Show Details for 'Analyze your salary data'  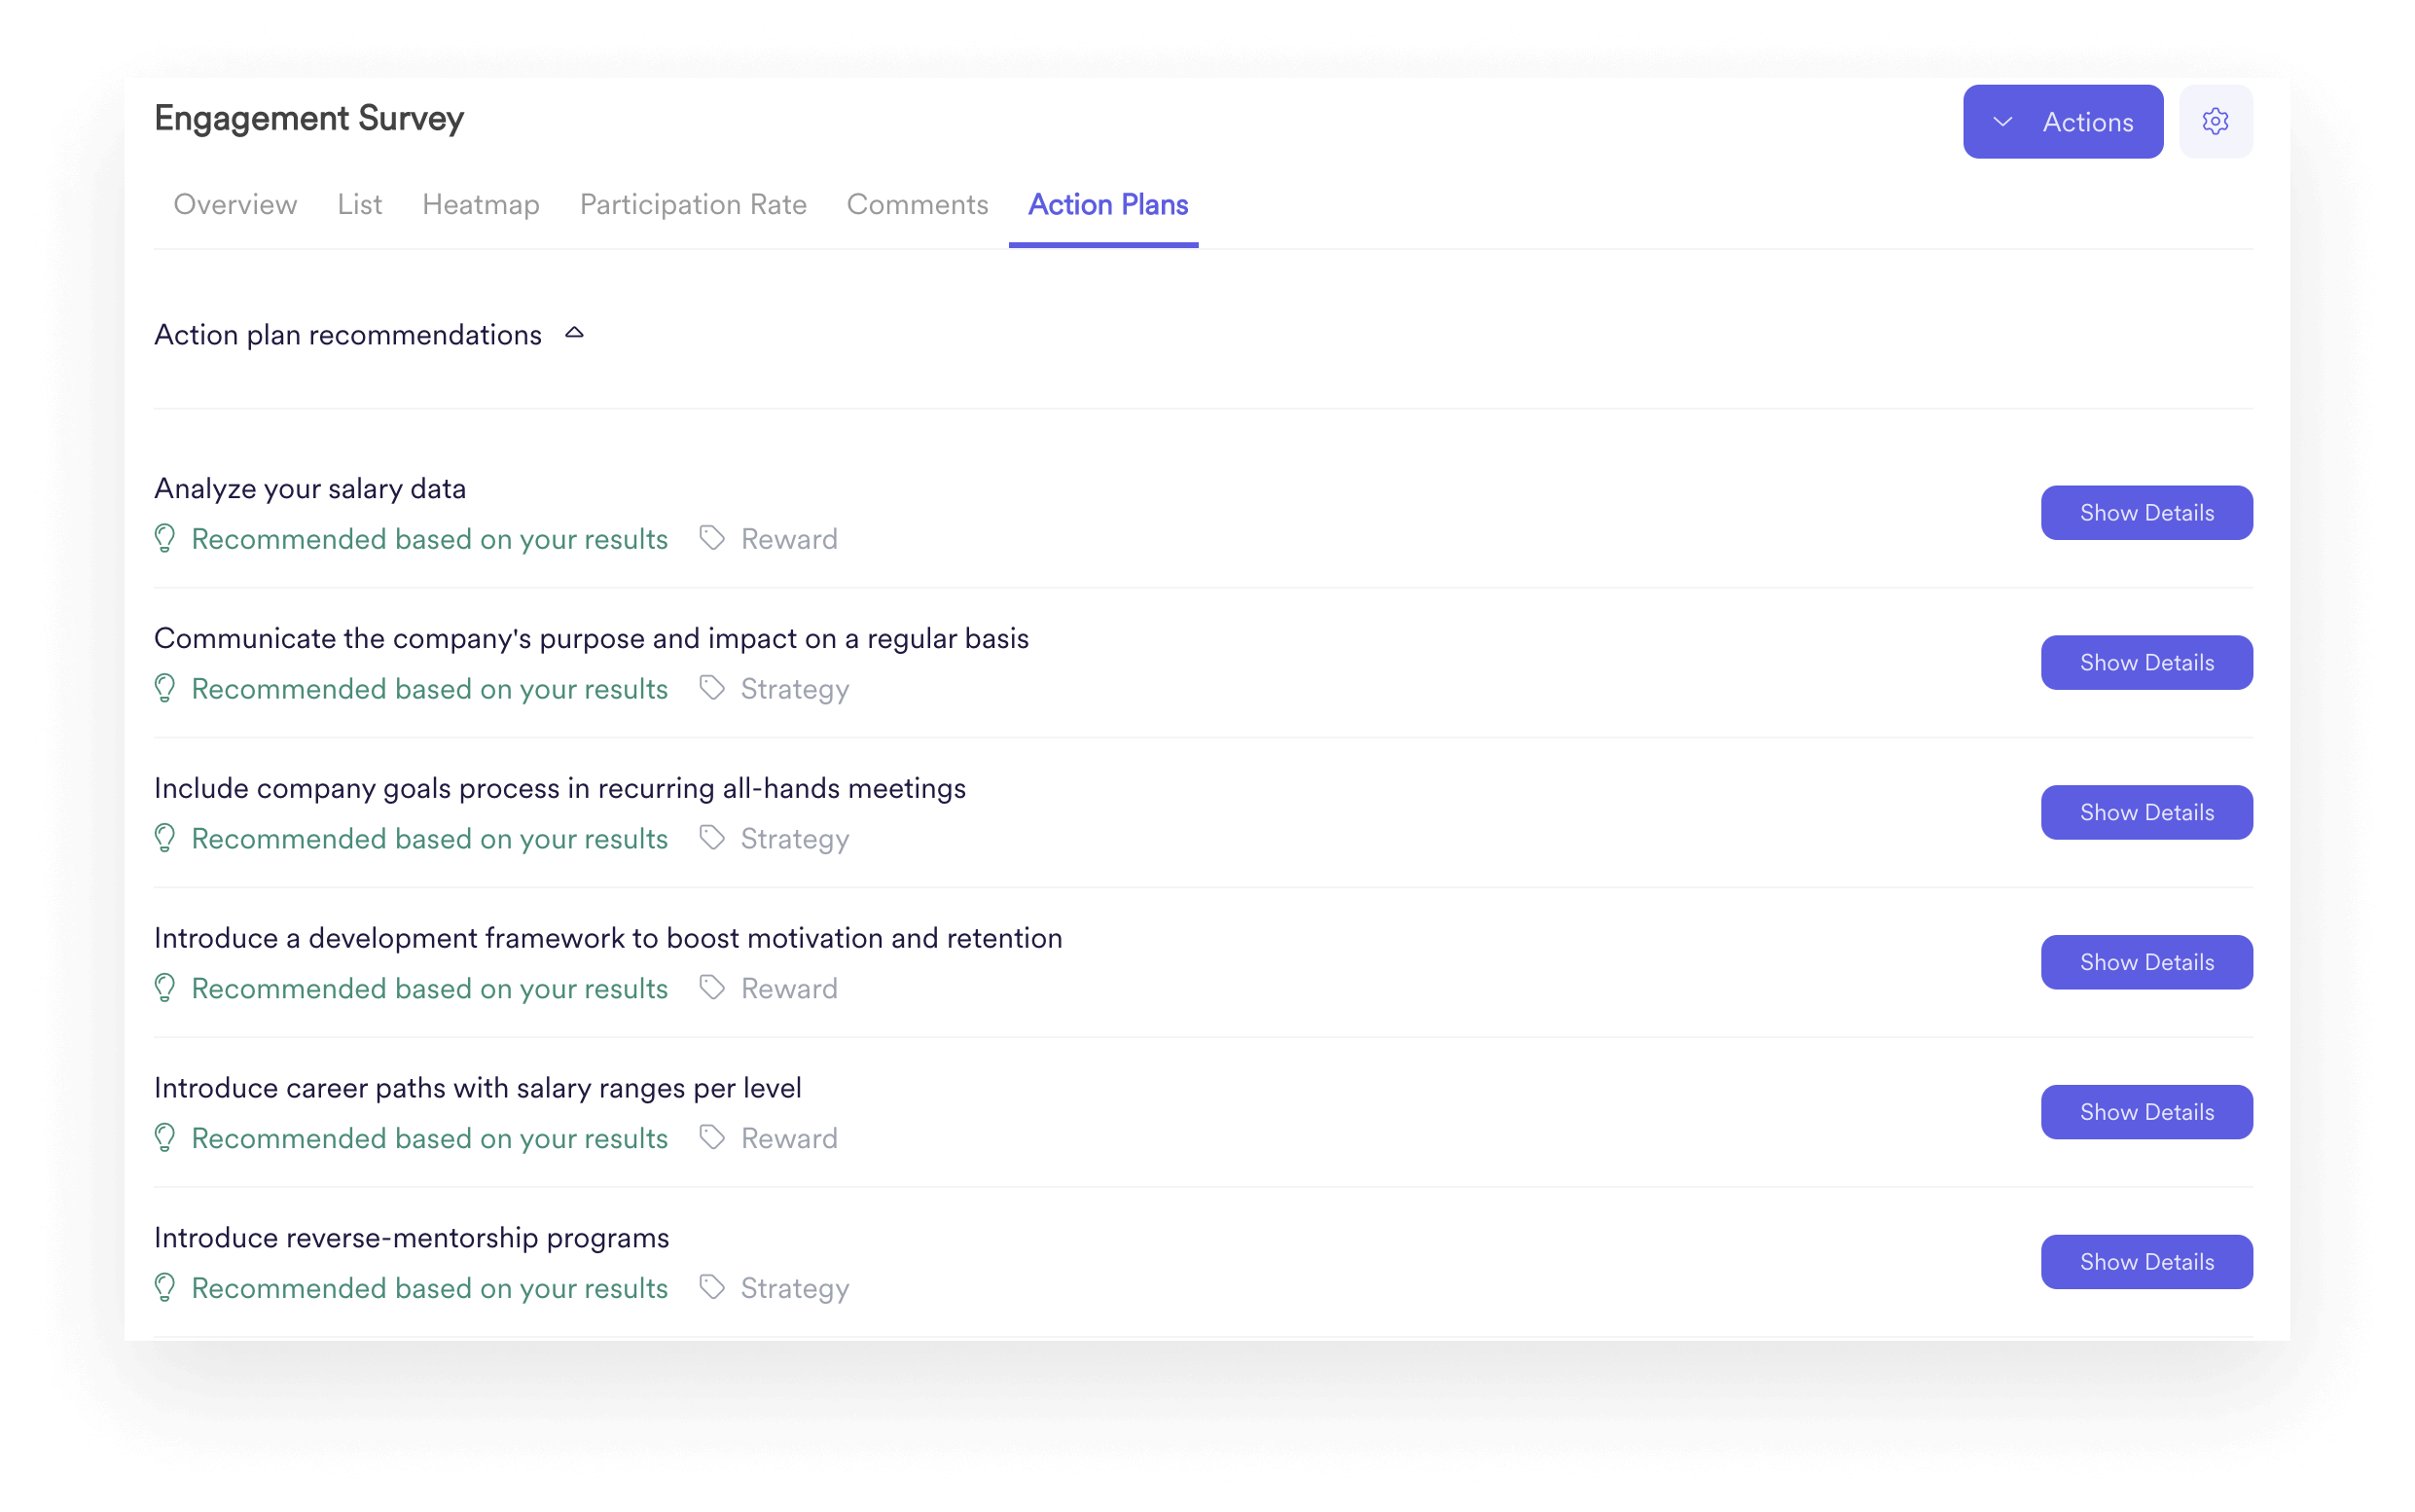click(2146, 511)
